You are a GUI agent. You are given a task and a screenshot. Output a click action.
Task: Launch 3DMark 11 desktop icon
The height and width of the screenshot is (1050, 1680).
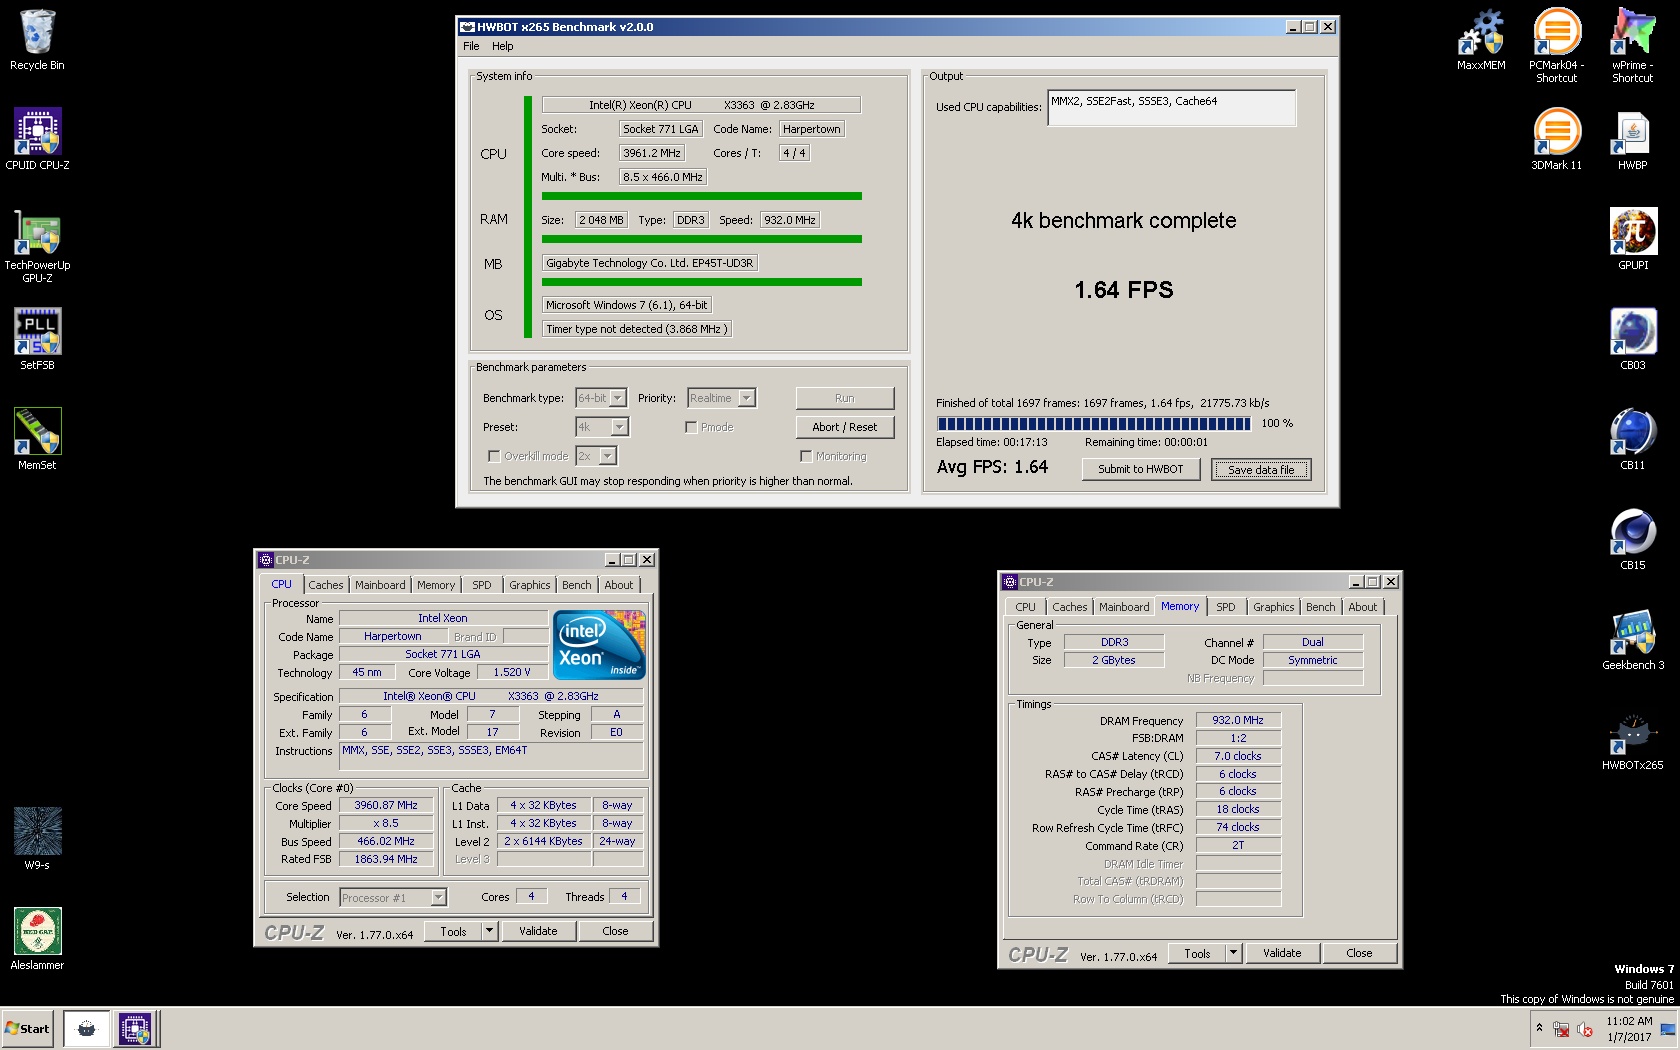point(1557,139)
